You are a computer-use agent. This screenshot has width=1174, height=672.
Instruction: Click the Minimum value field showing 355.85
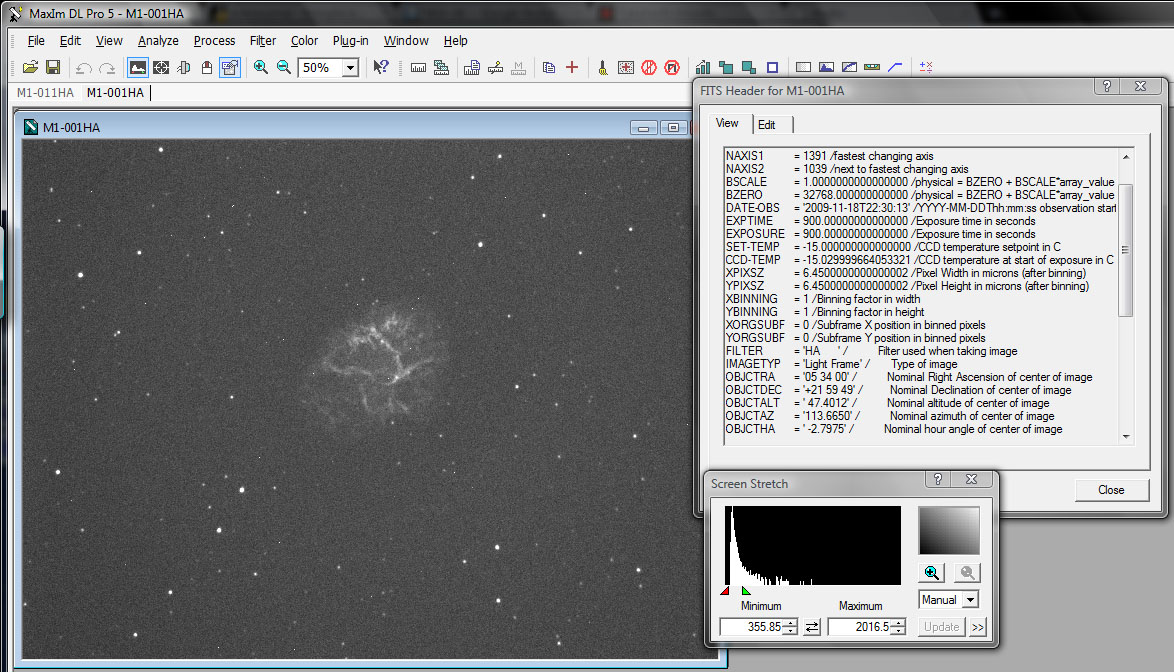pyautogui.click(x=752, y=627)
